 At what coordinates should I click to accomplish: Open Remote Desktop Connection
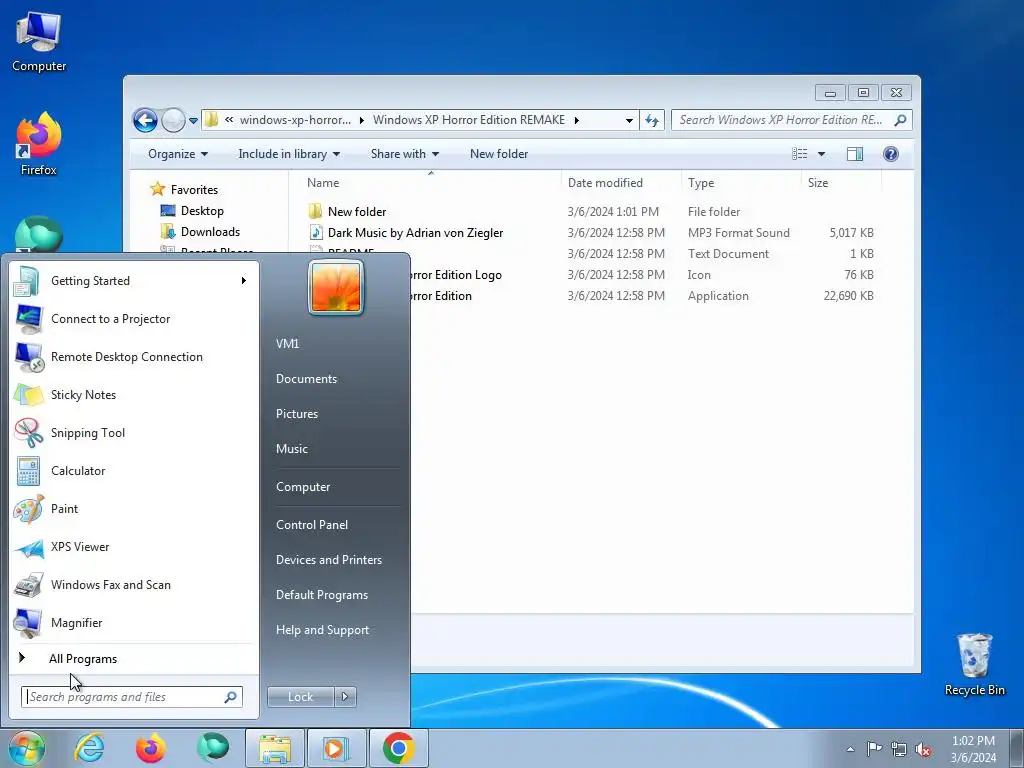tap(134, 357)
